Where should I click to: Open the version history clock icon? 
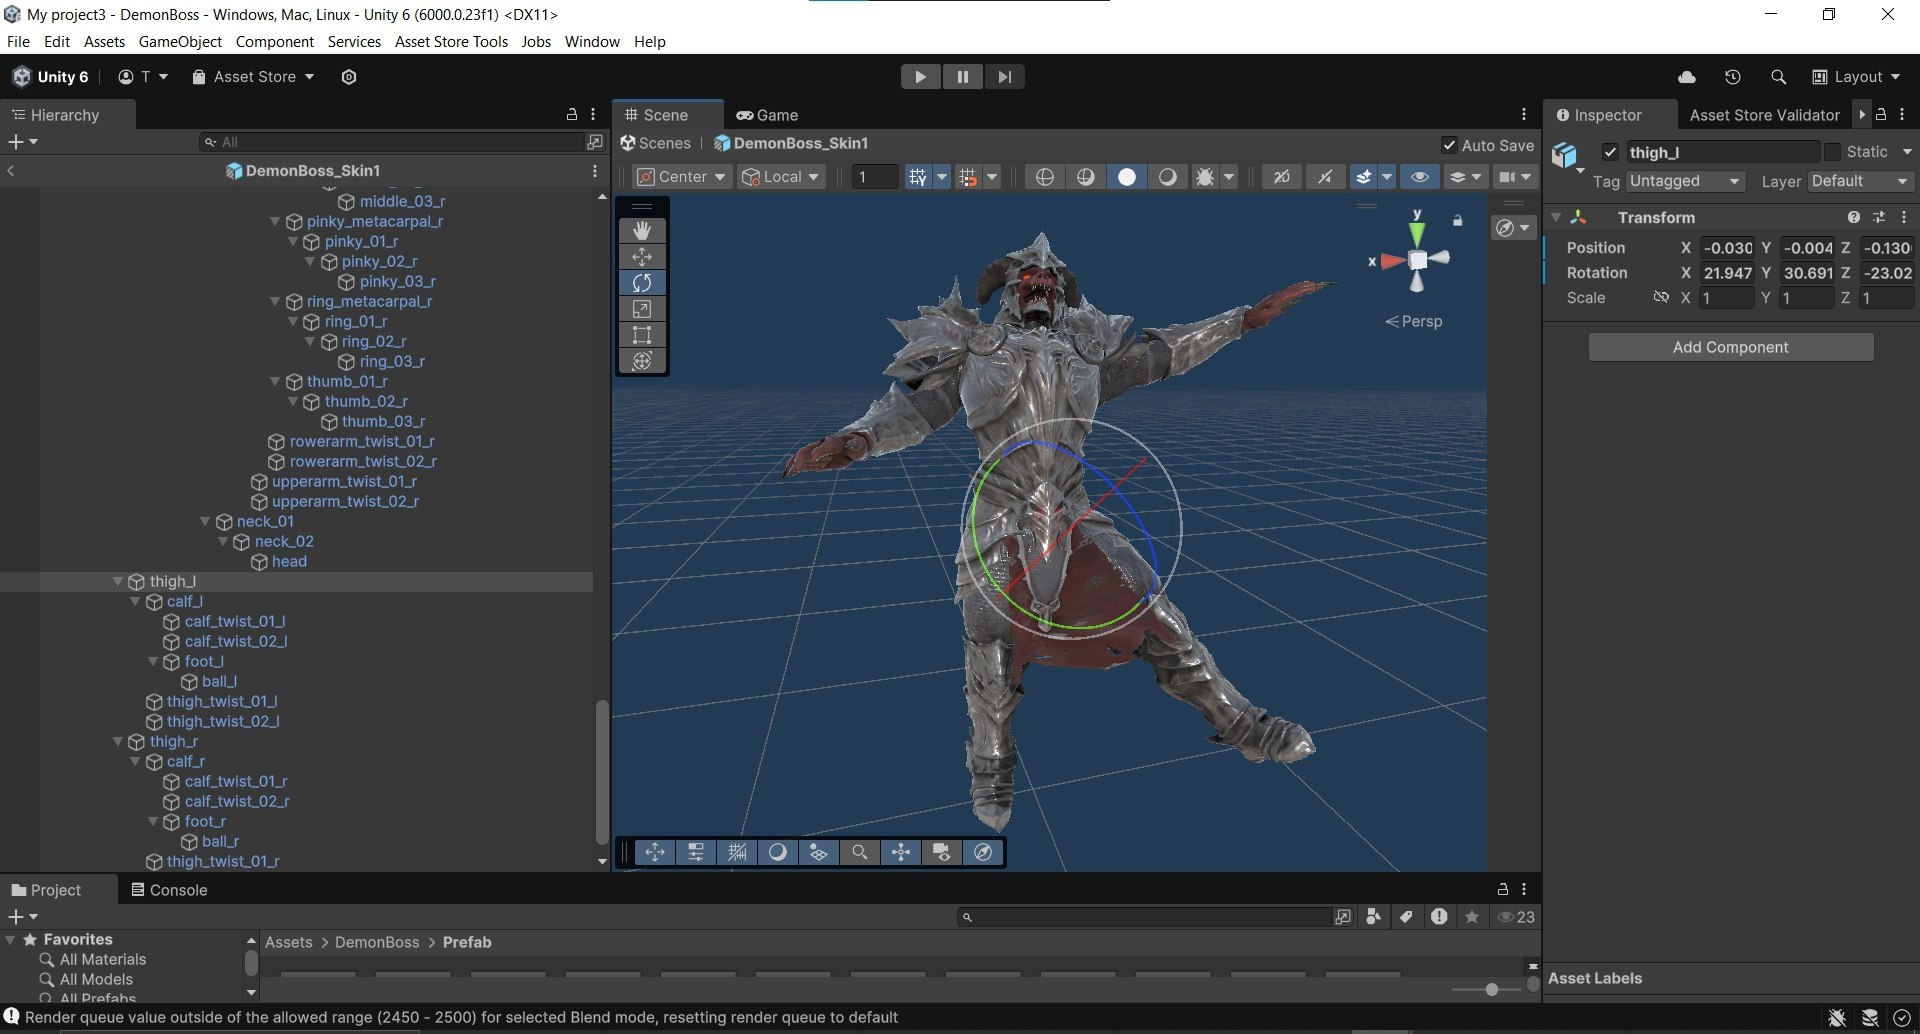1733,77
